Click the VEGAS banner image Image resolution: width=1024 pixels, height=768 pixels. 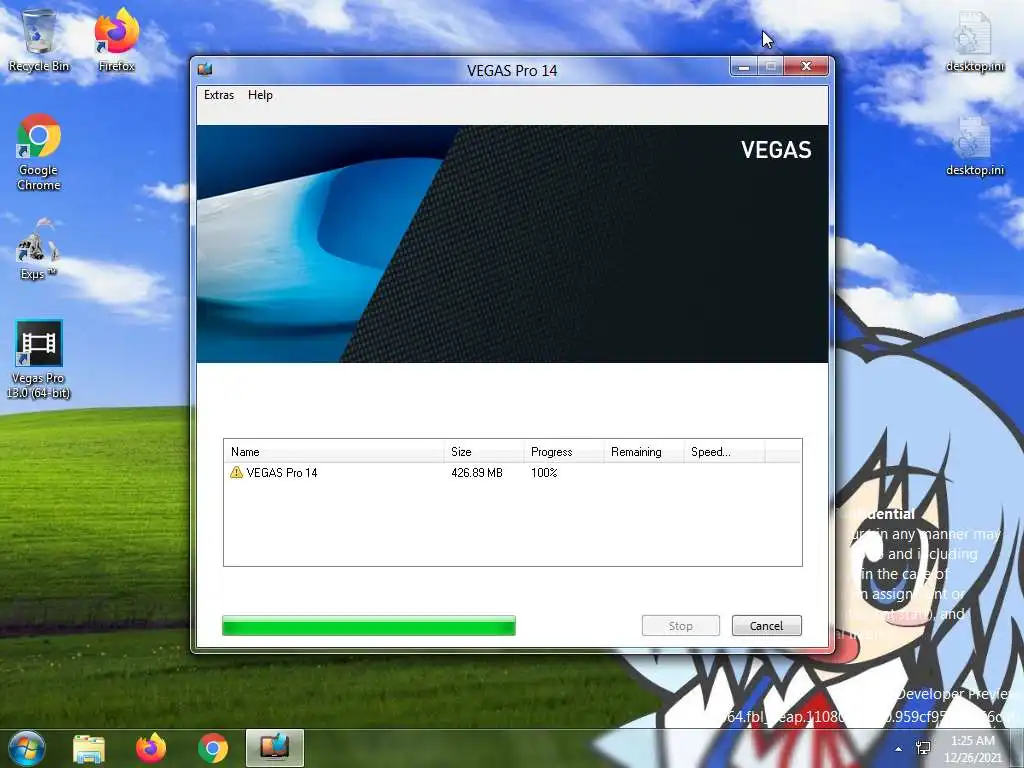pos(512,244)
